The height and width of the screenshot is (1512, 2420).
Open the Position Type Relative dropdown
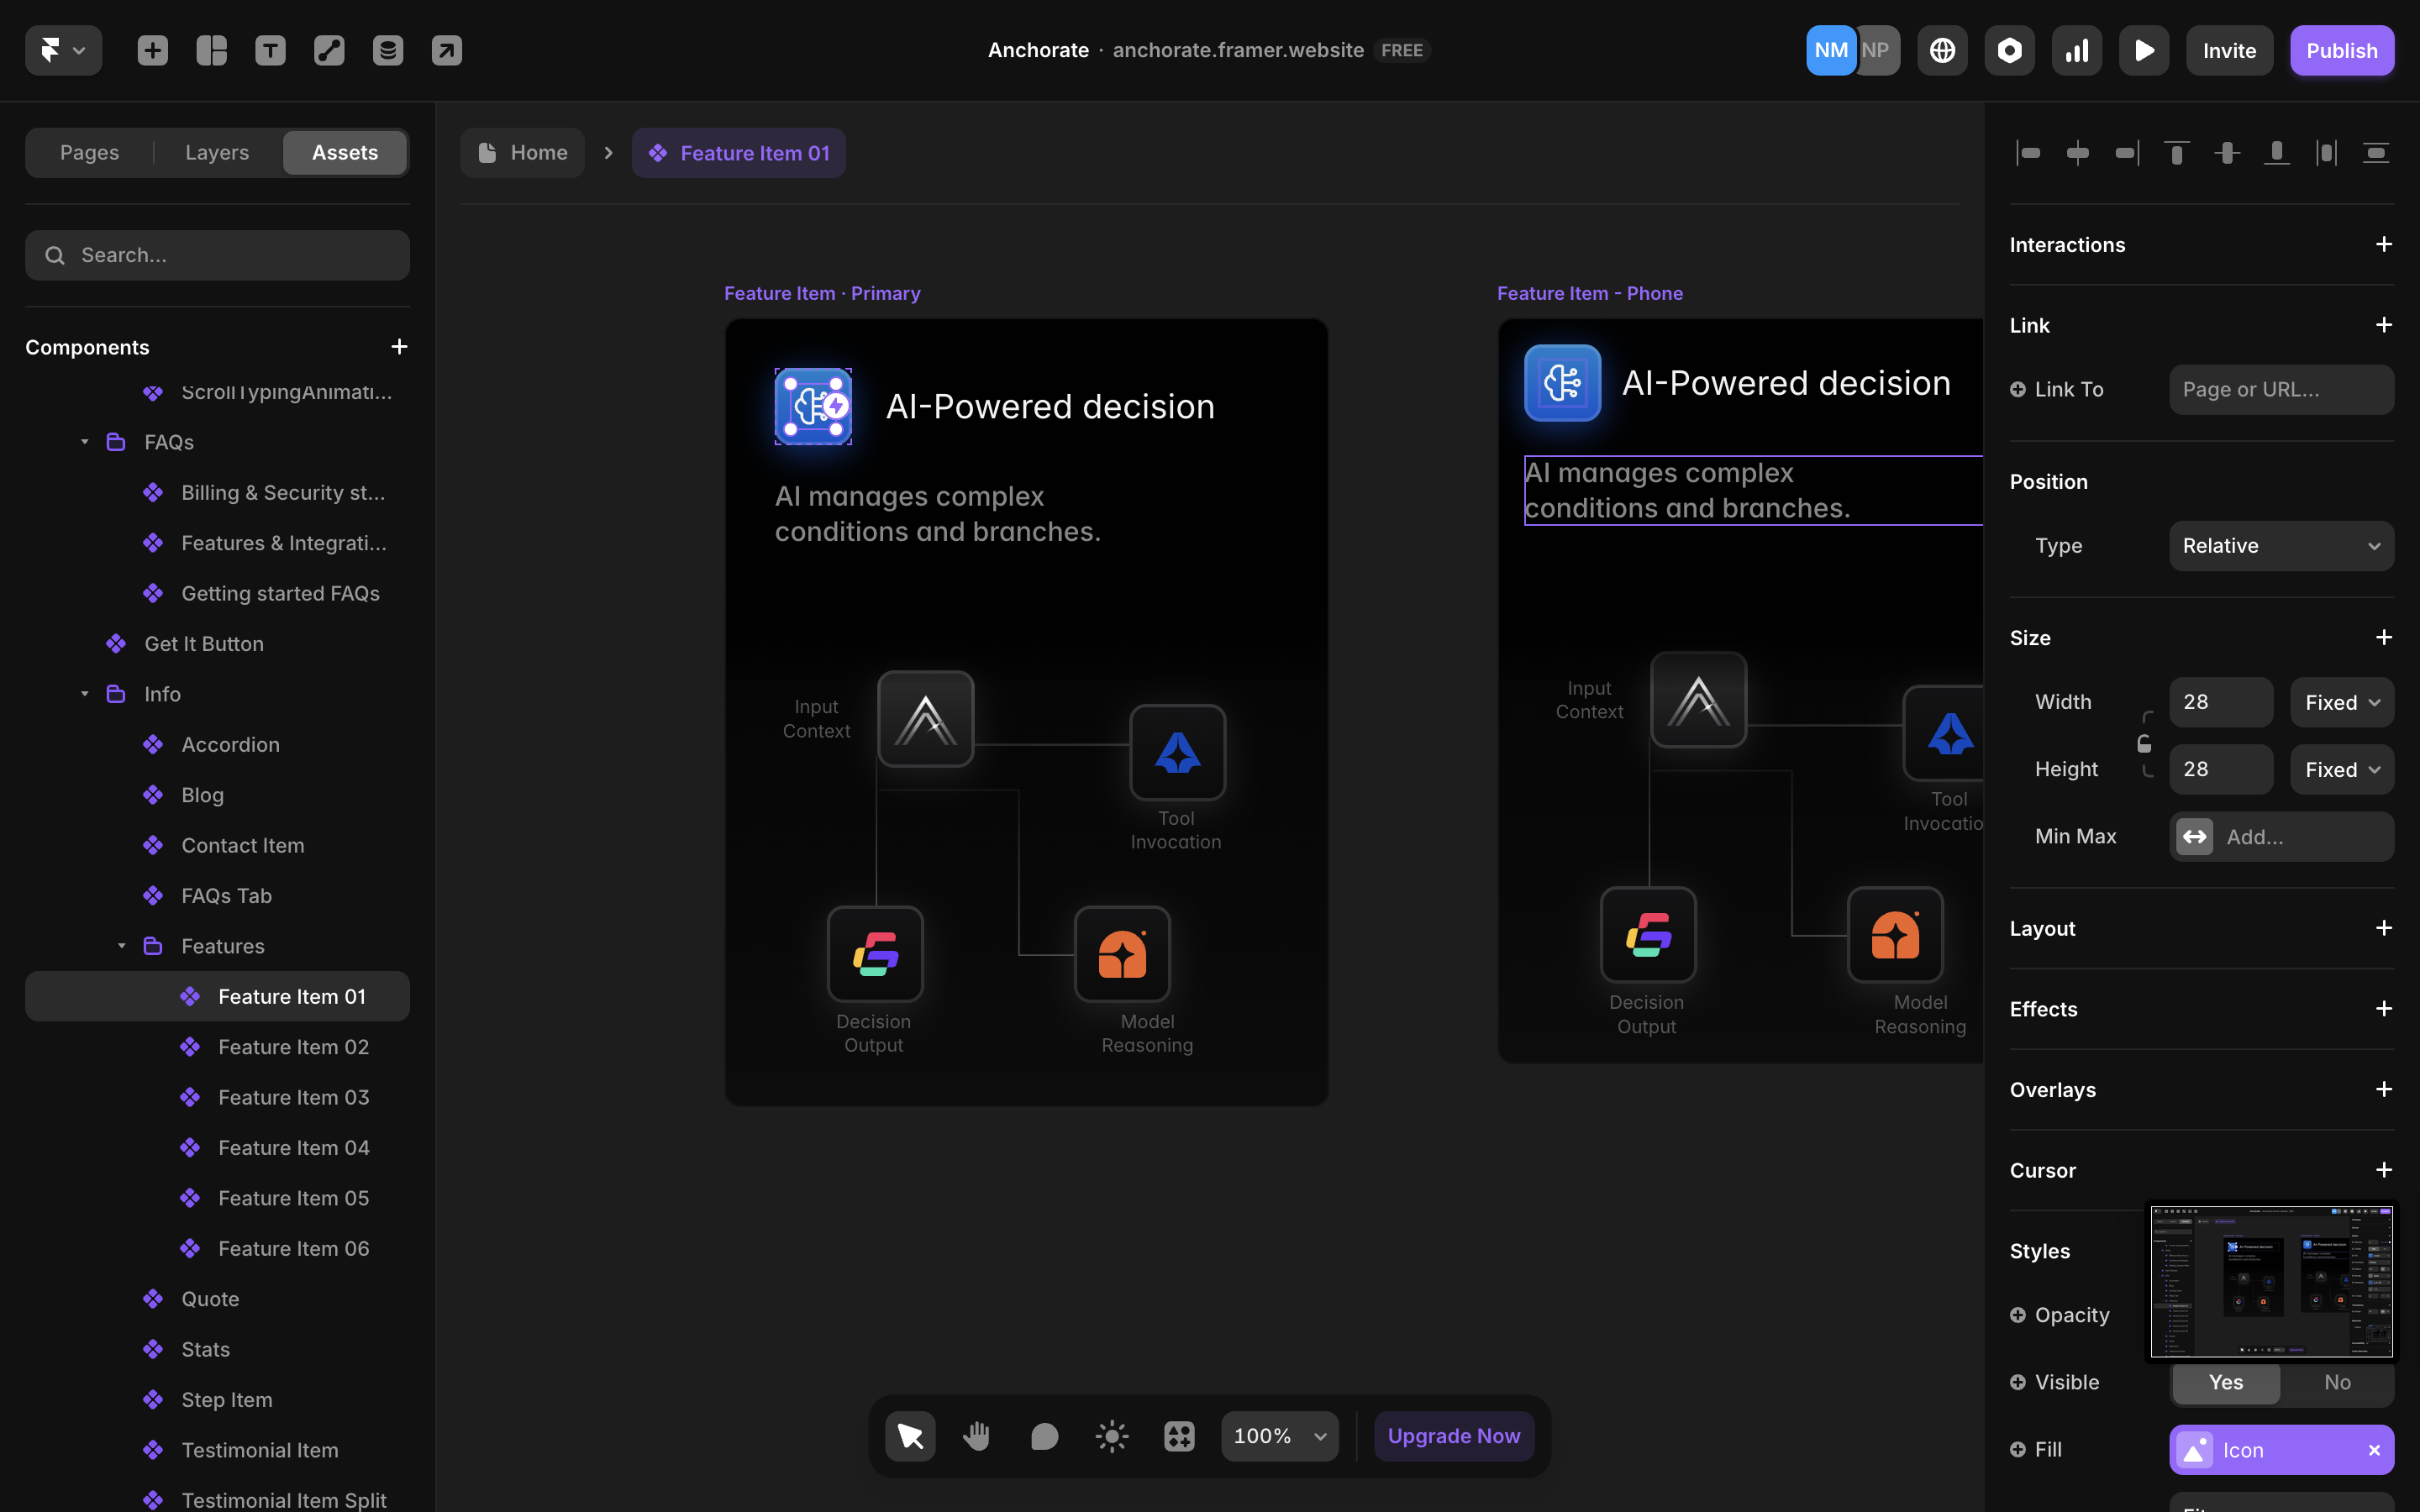2281,546
